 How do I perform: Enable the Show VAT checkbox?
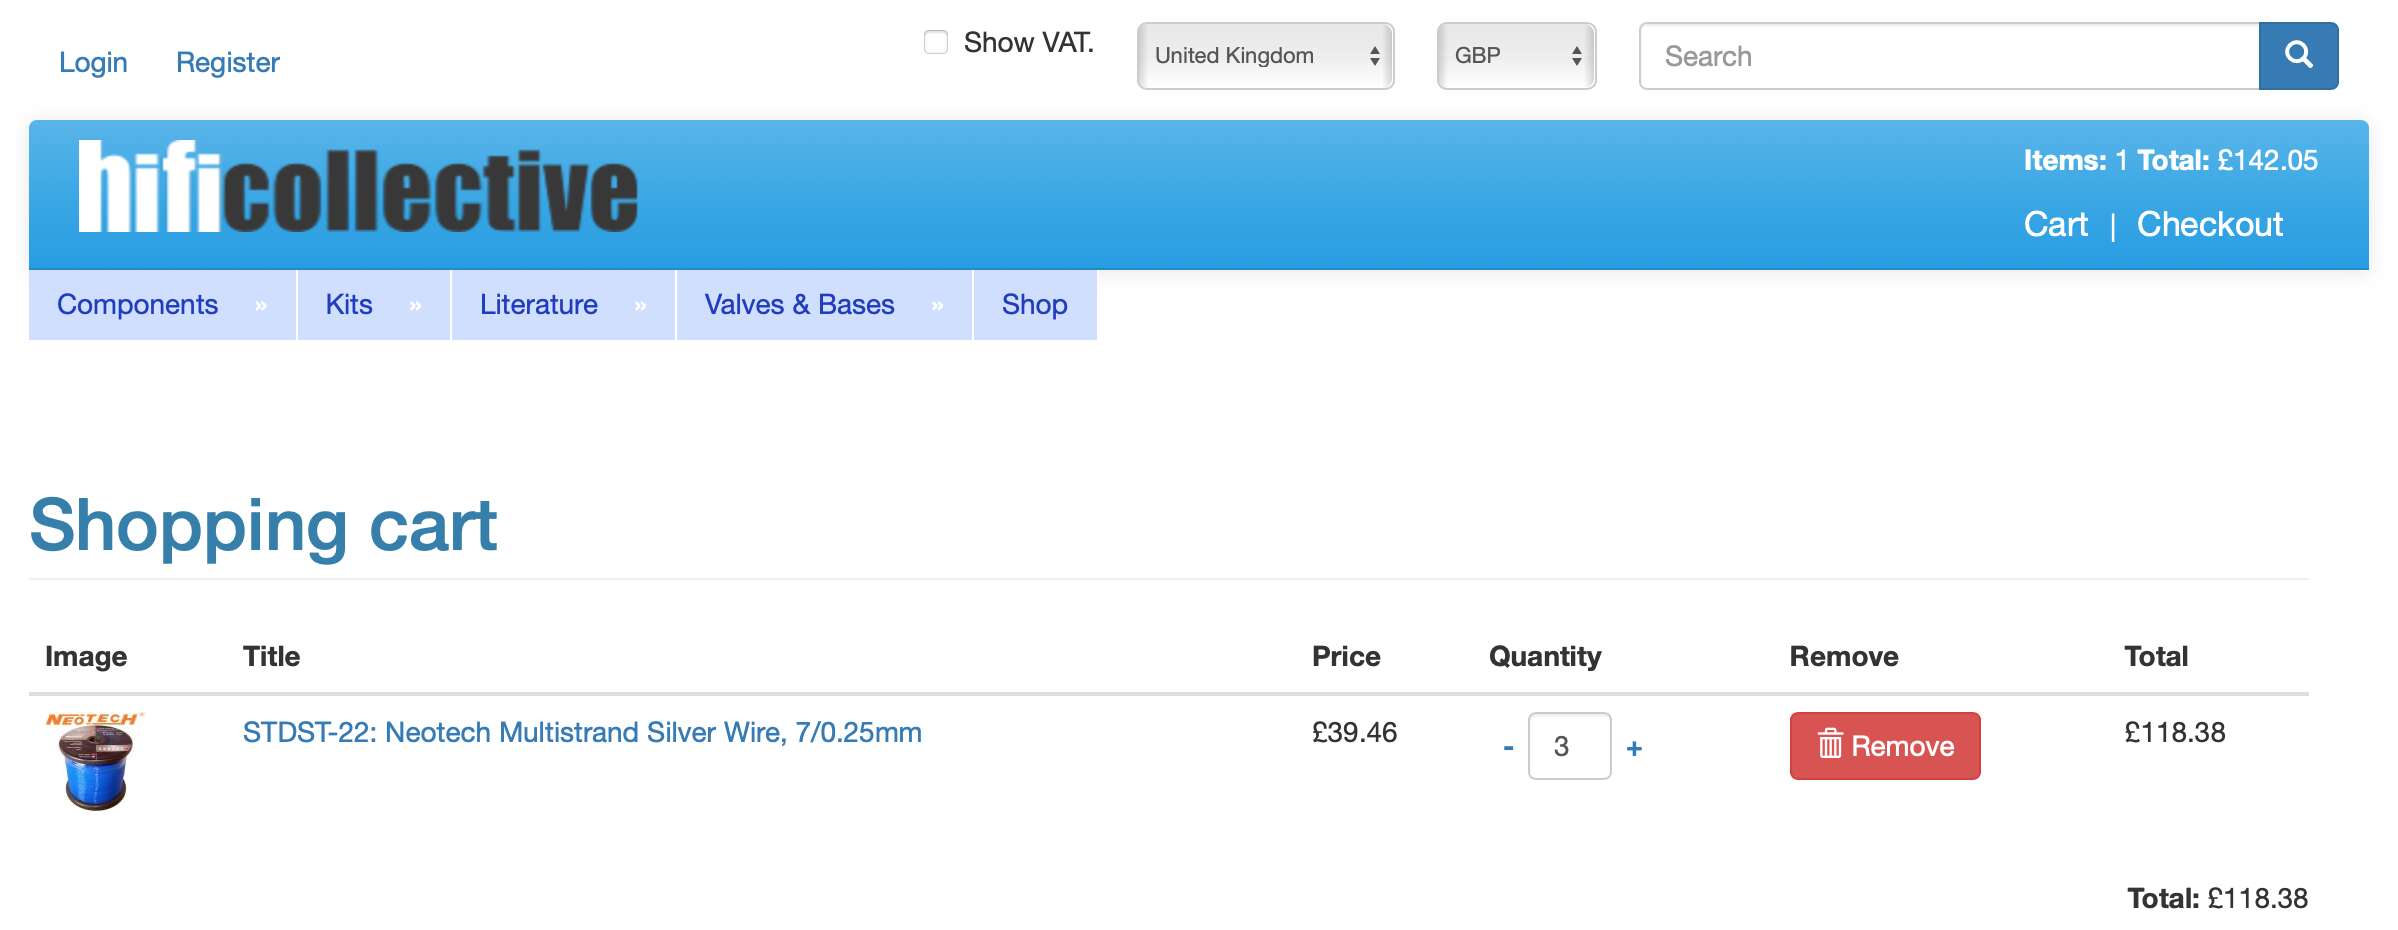click(936, 42)
